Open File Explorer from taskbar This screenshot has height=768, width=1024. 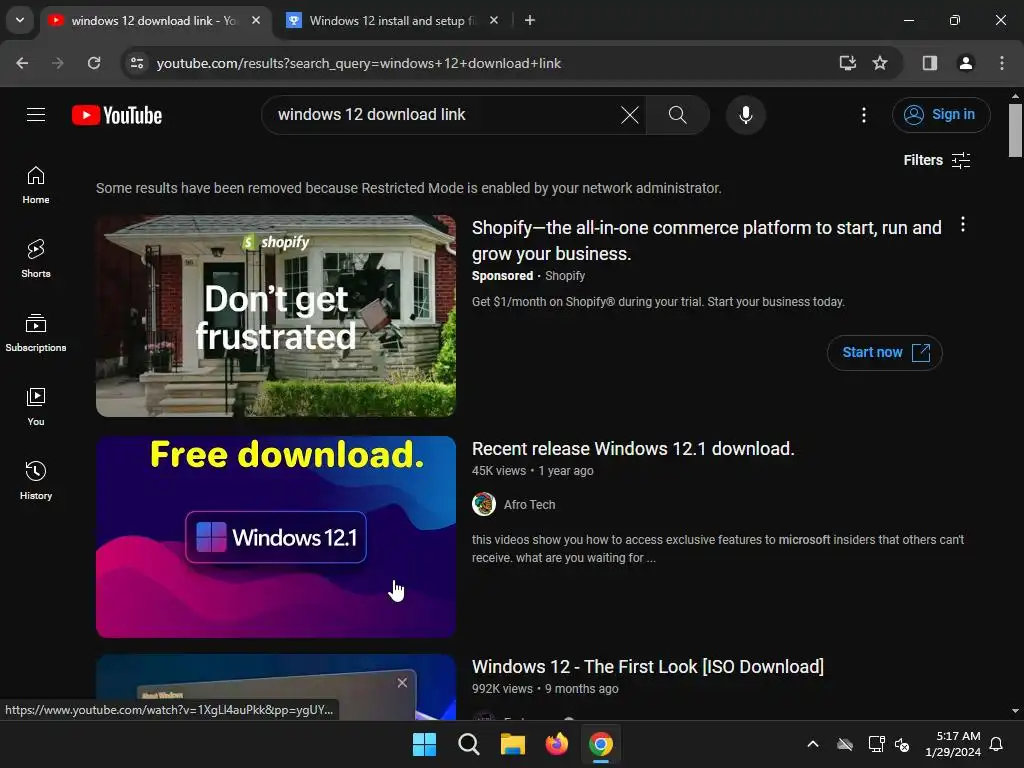pyautogui.click(x=513, y=744)
